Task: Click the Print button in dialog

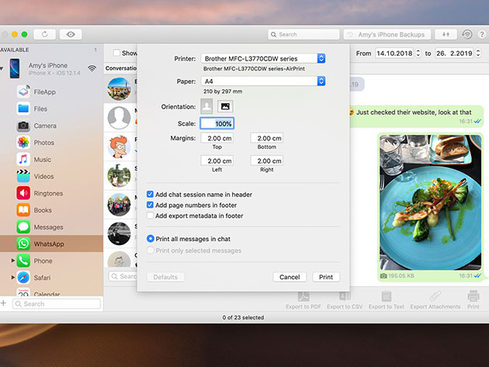Action: pos(326,277)
